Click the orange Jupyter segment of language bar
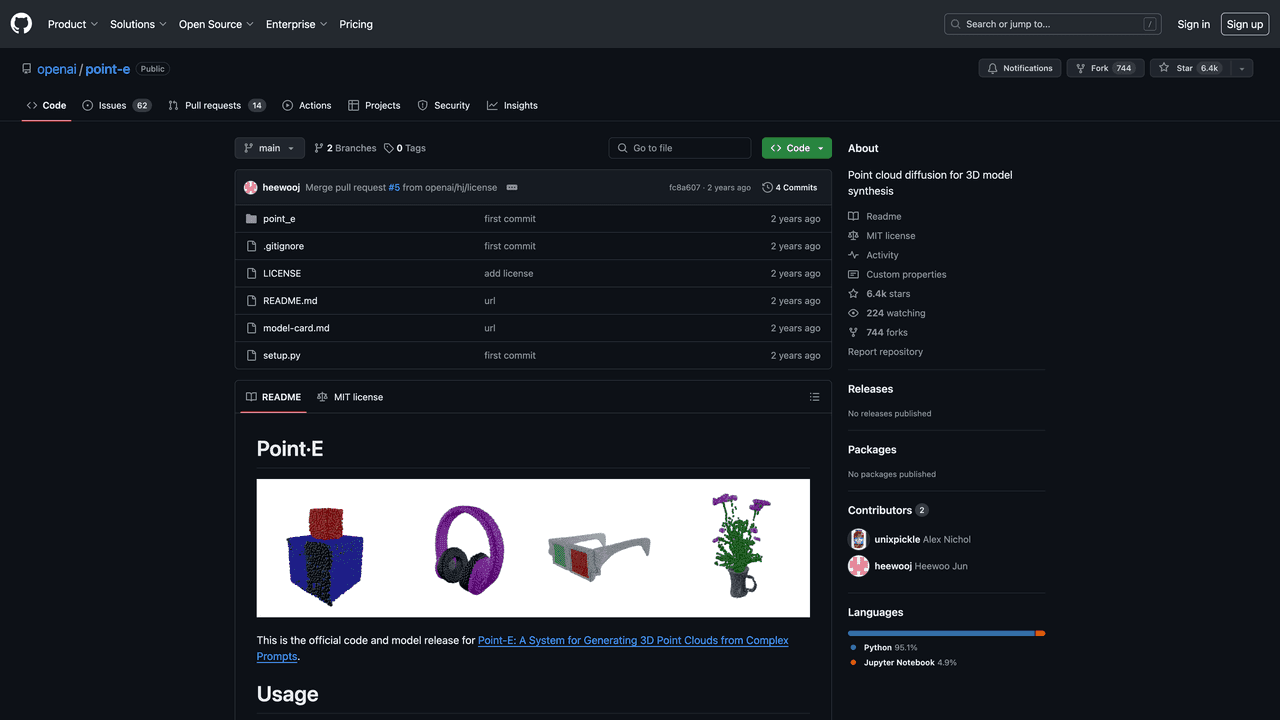 click(1040, 633)
